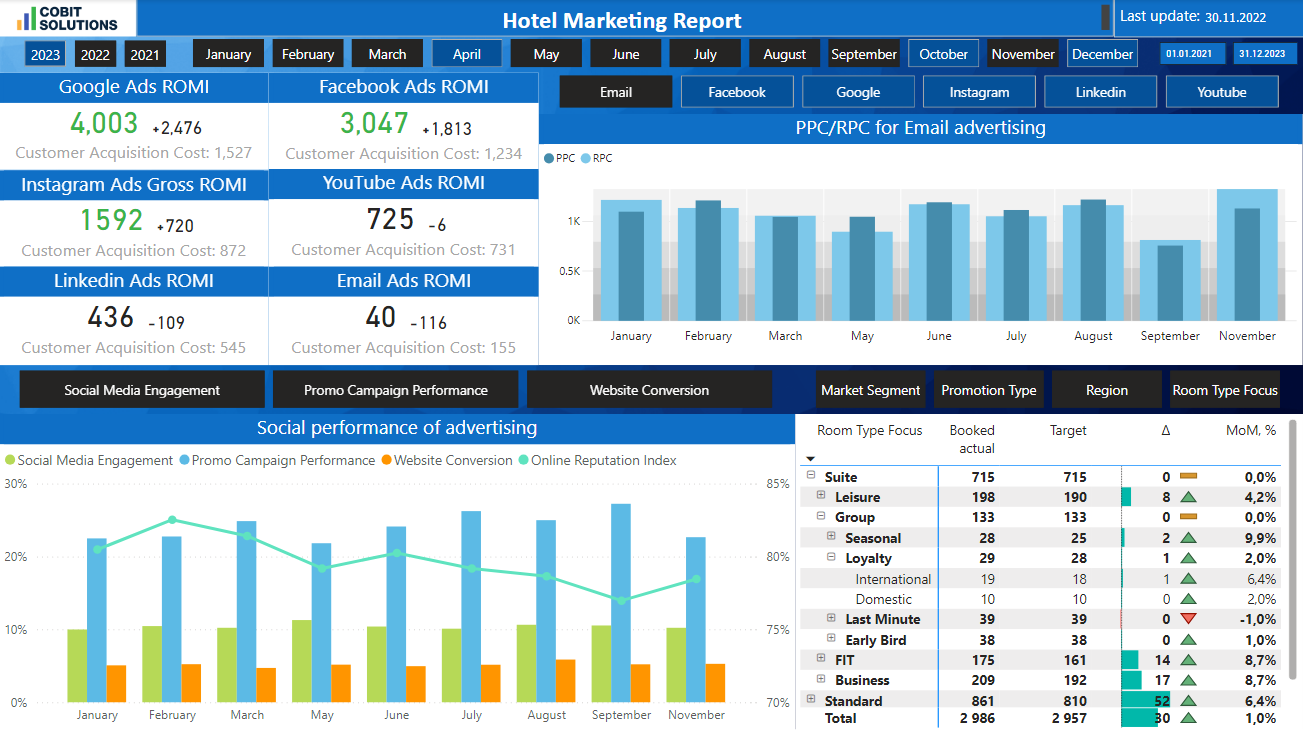Select the 2021 year filter
This screenshot has height=730, width=1303.
pyautogui.click(x=146, y=53)
